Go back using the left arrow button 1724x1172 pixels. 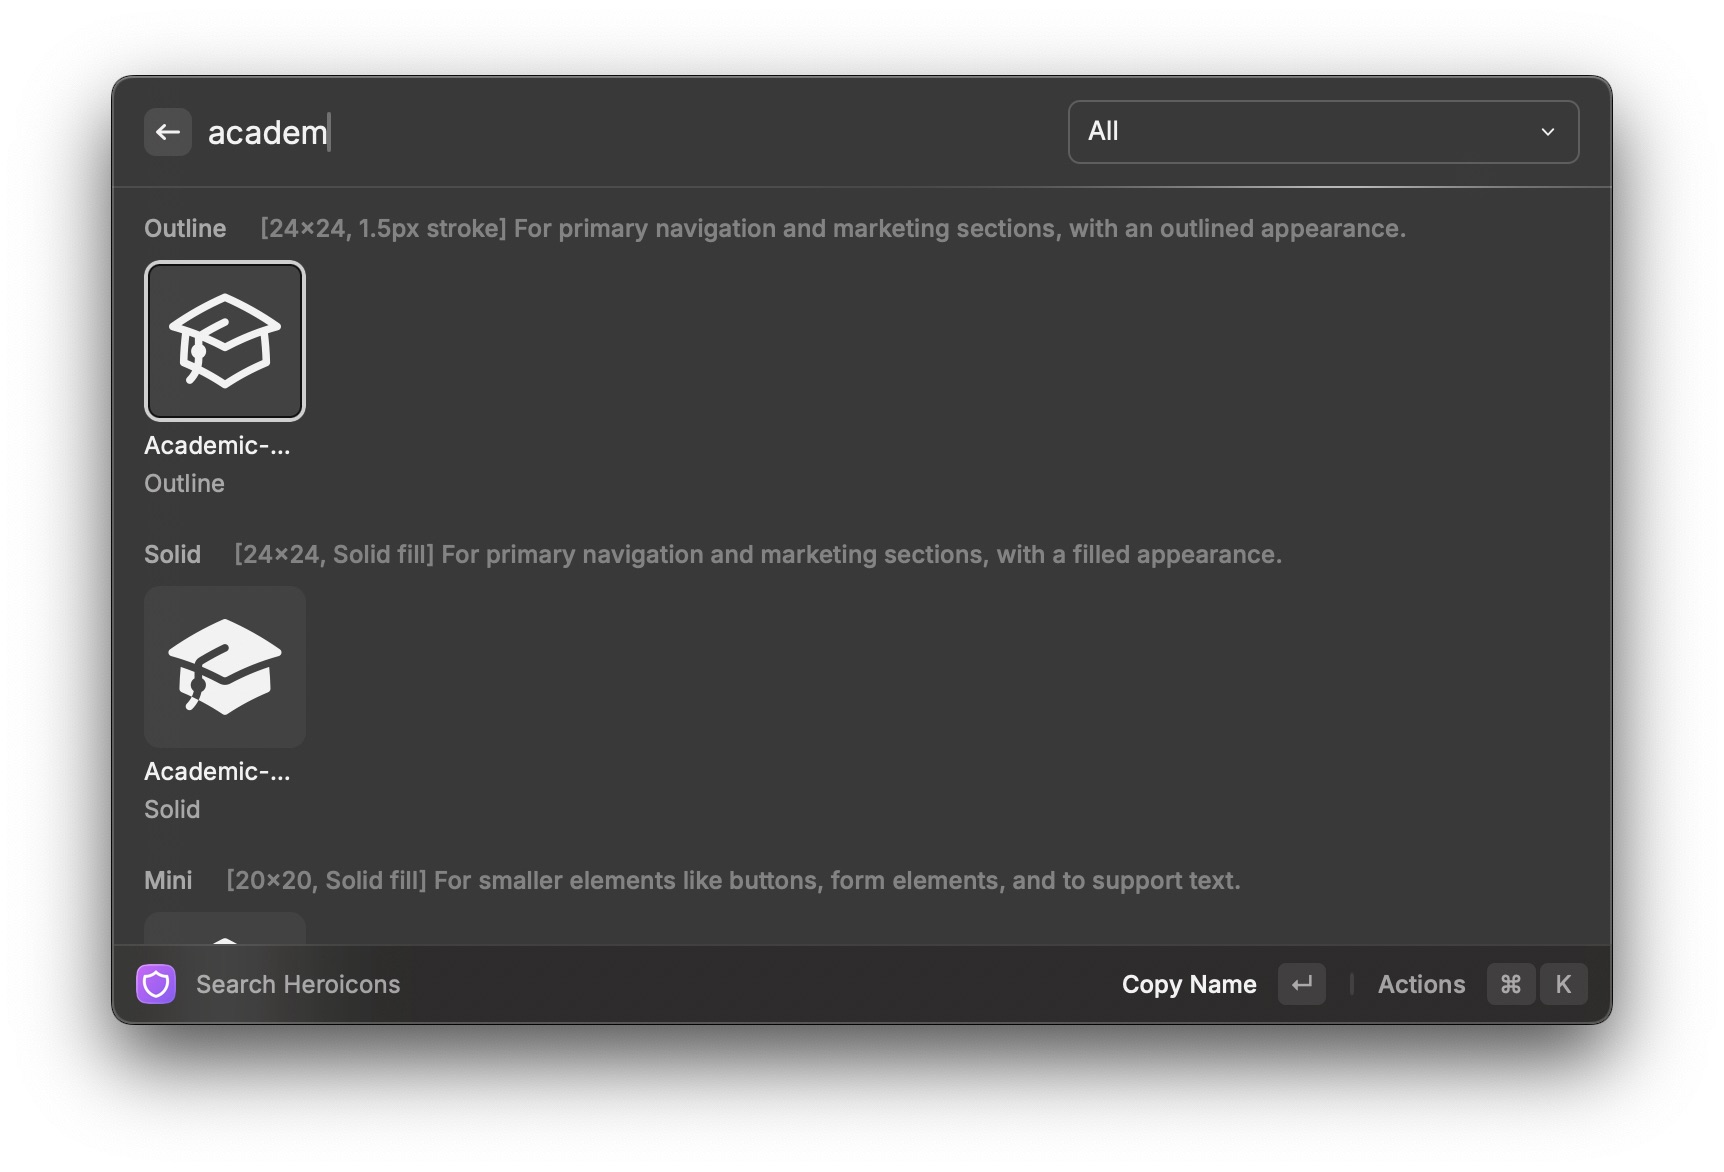pos(168,132)
